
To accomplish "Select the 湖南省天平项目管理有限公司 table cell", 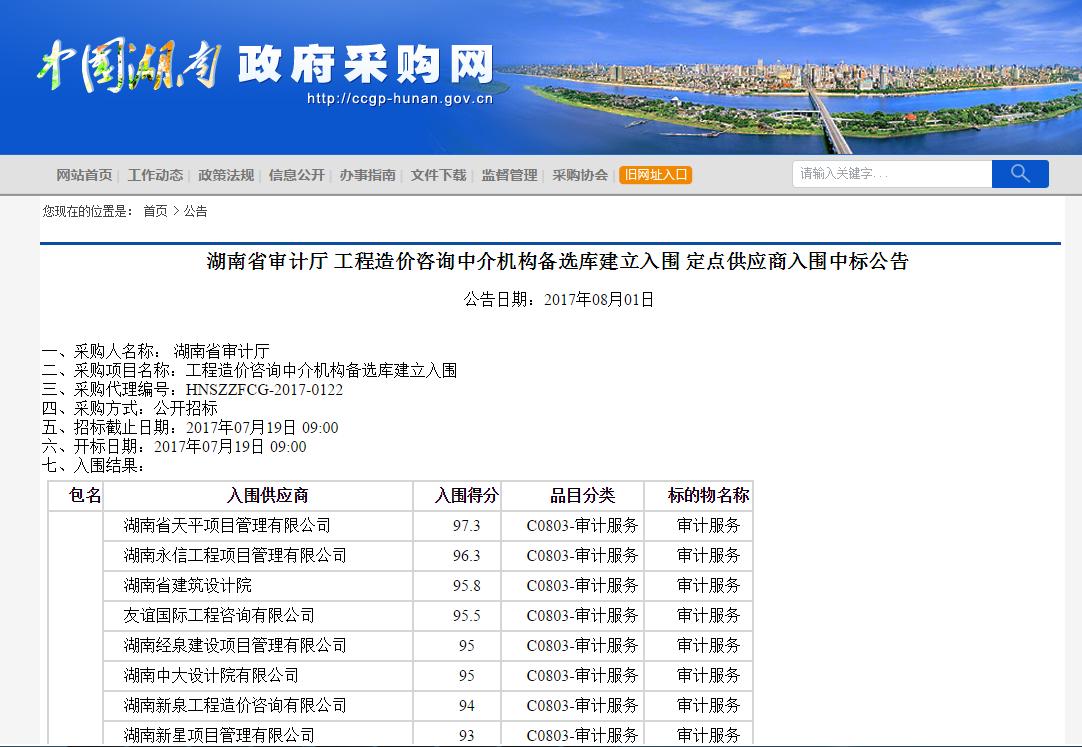I will coord(227,526).
